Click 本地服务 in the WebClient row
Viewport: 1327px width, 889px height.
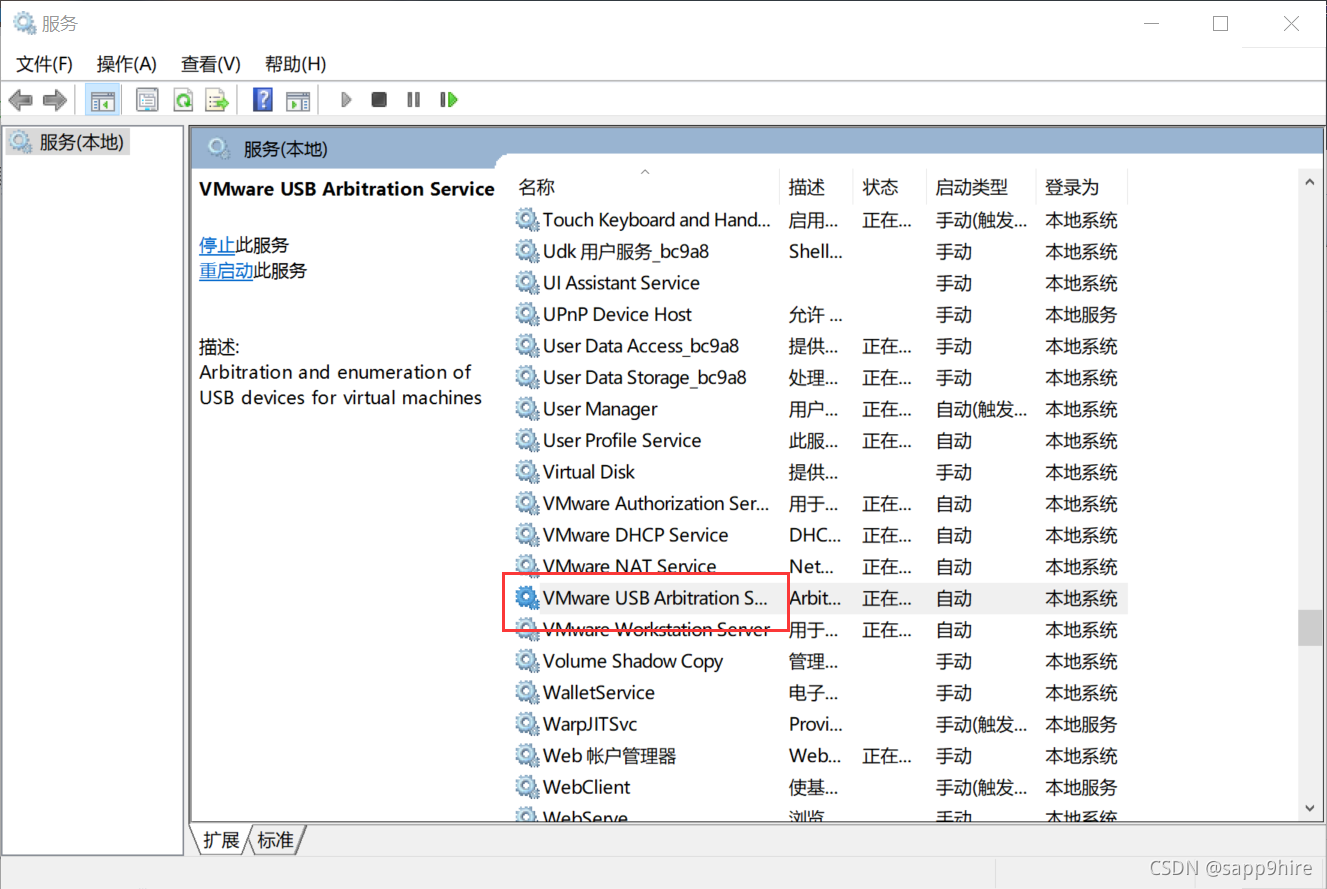[1081, 787]
